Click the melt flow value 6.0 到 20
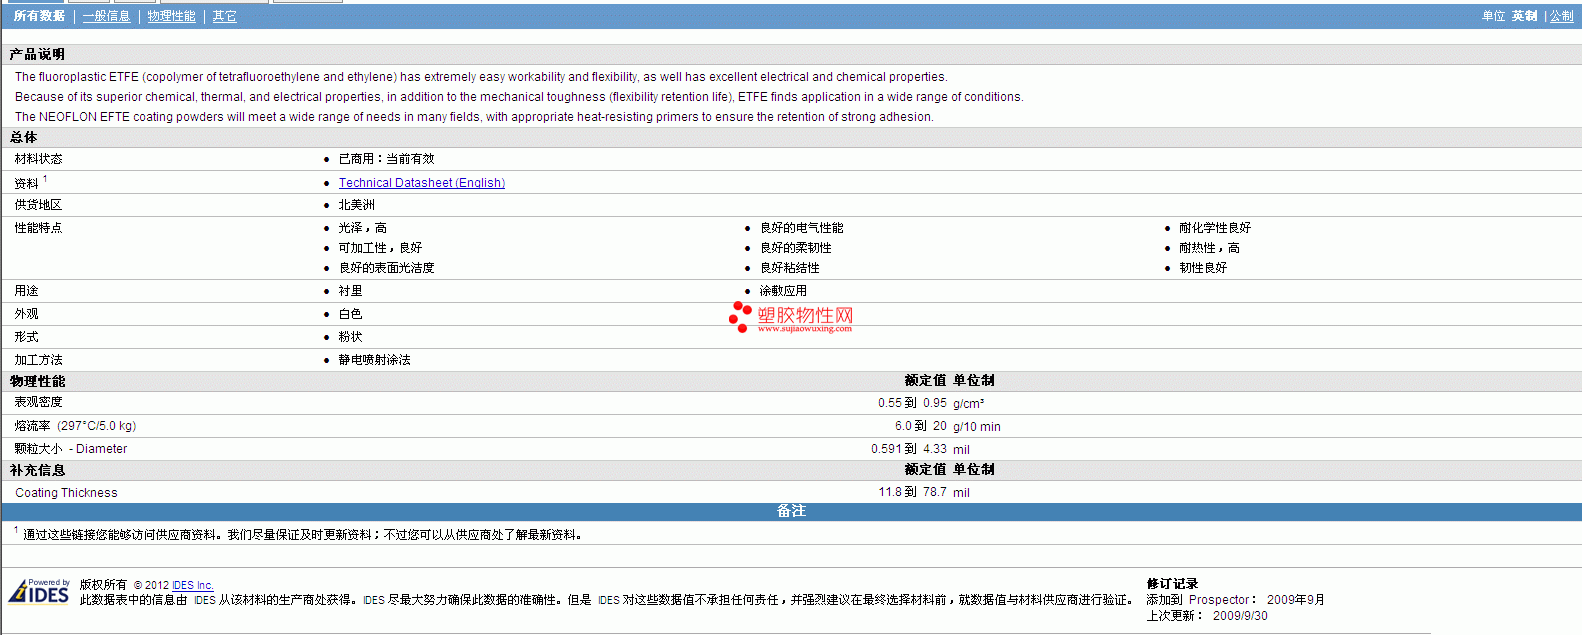 [920, 426]
